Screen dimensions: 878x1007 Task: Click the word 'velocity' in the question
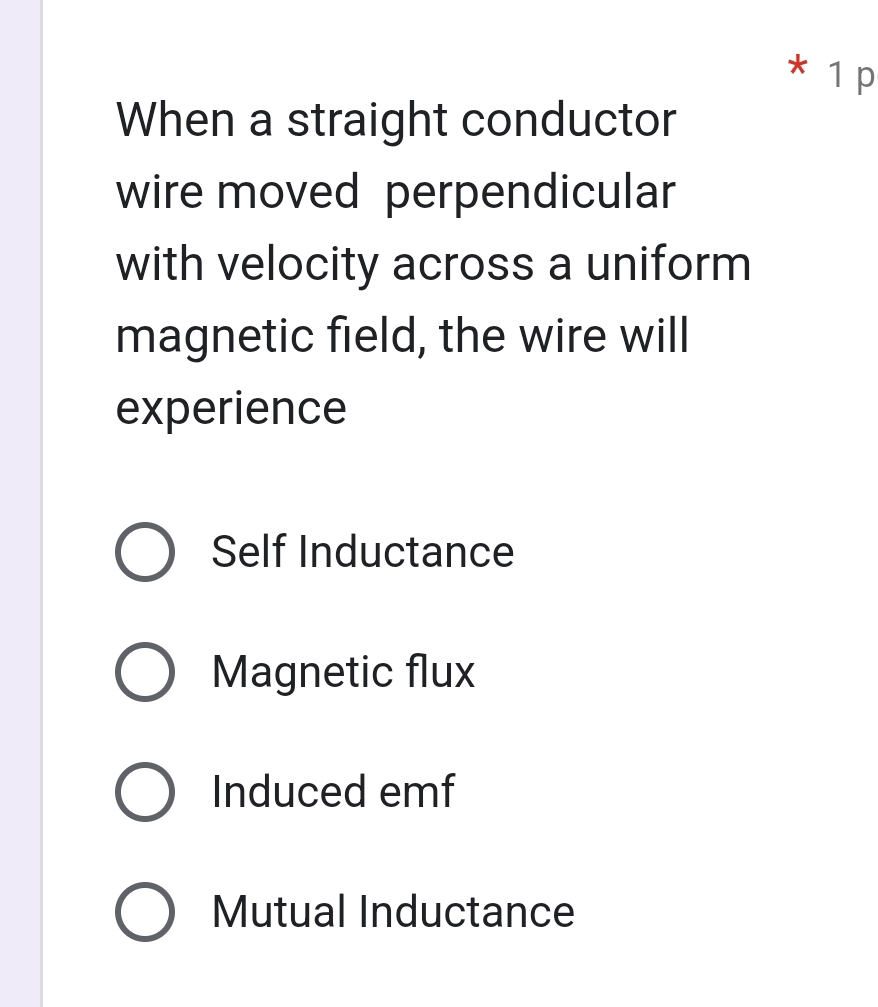pos(299,265)
